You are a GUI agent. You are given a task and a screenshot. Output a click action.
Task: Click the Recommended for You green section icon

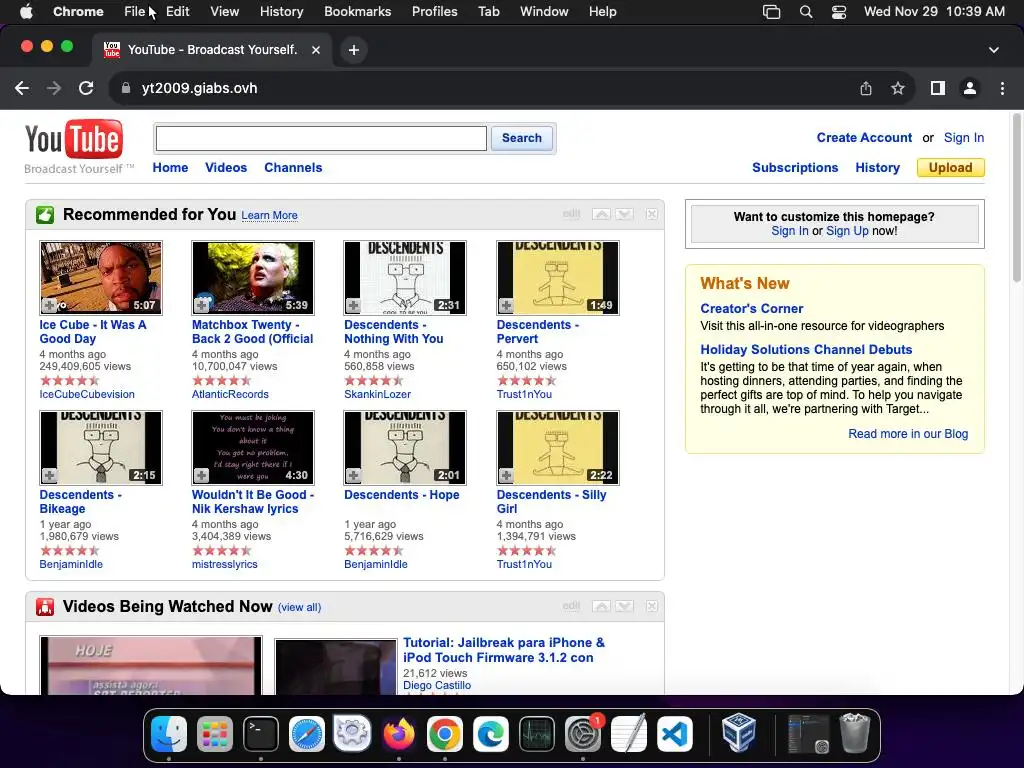pyautogui.click(x=45, y=215)
